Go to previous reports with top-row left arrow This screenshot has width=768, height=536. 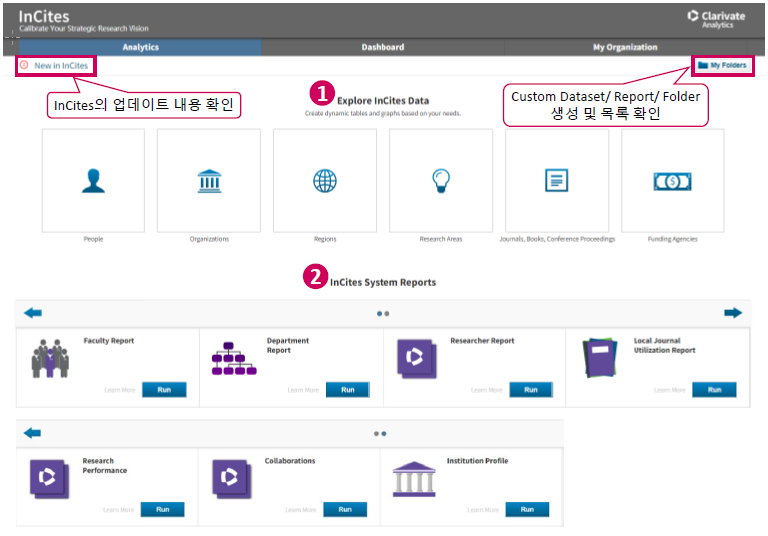[x=33, y=313]
